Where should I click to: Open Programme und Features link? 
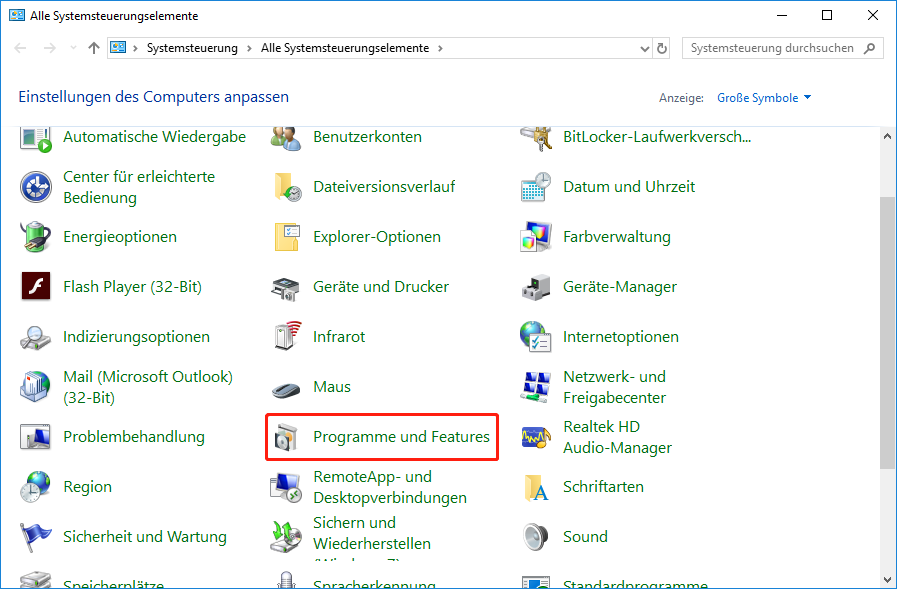[x=401, y=437]
